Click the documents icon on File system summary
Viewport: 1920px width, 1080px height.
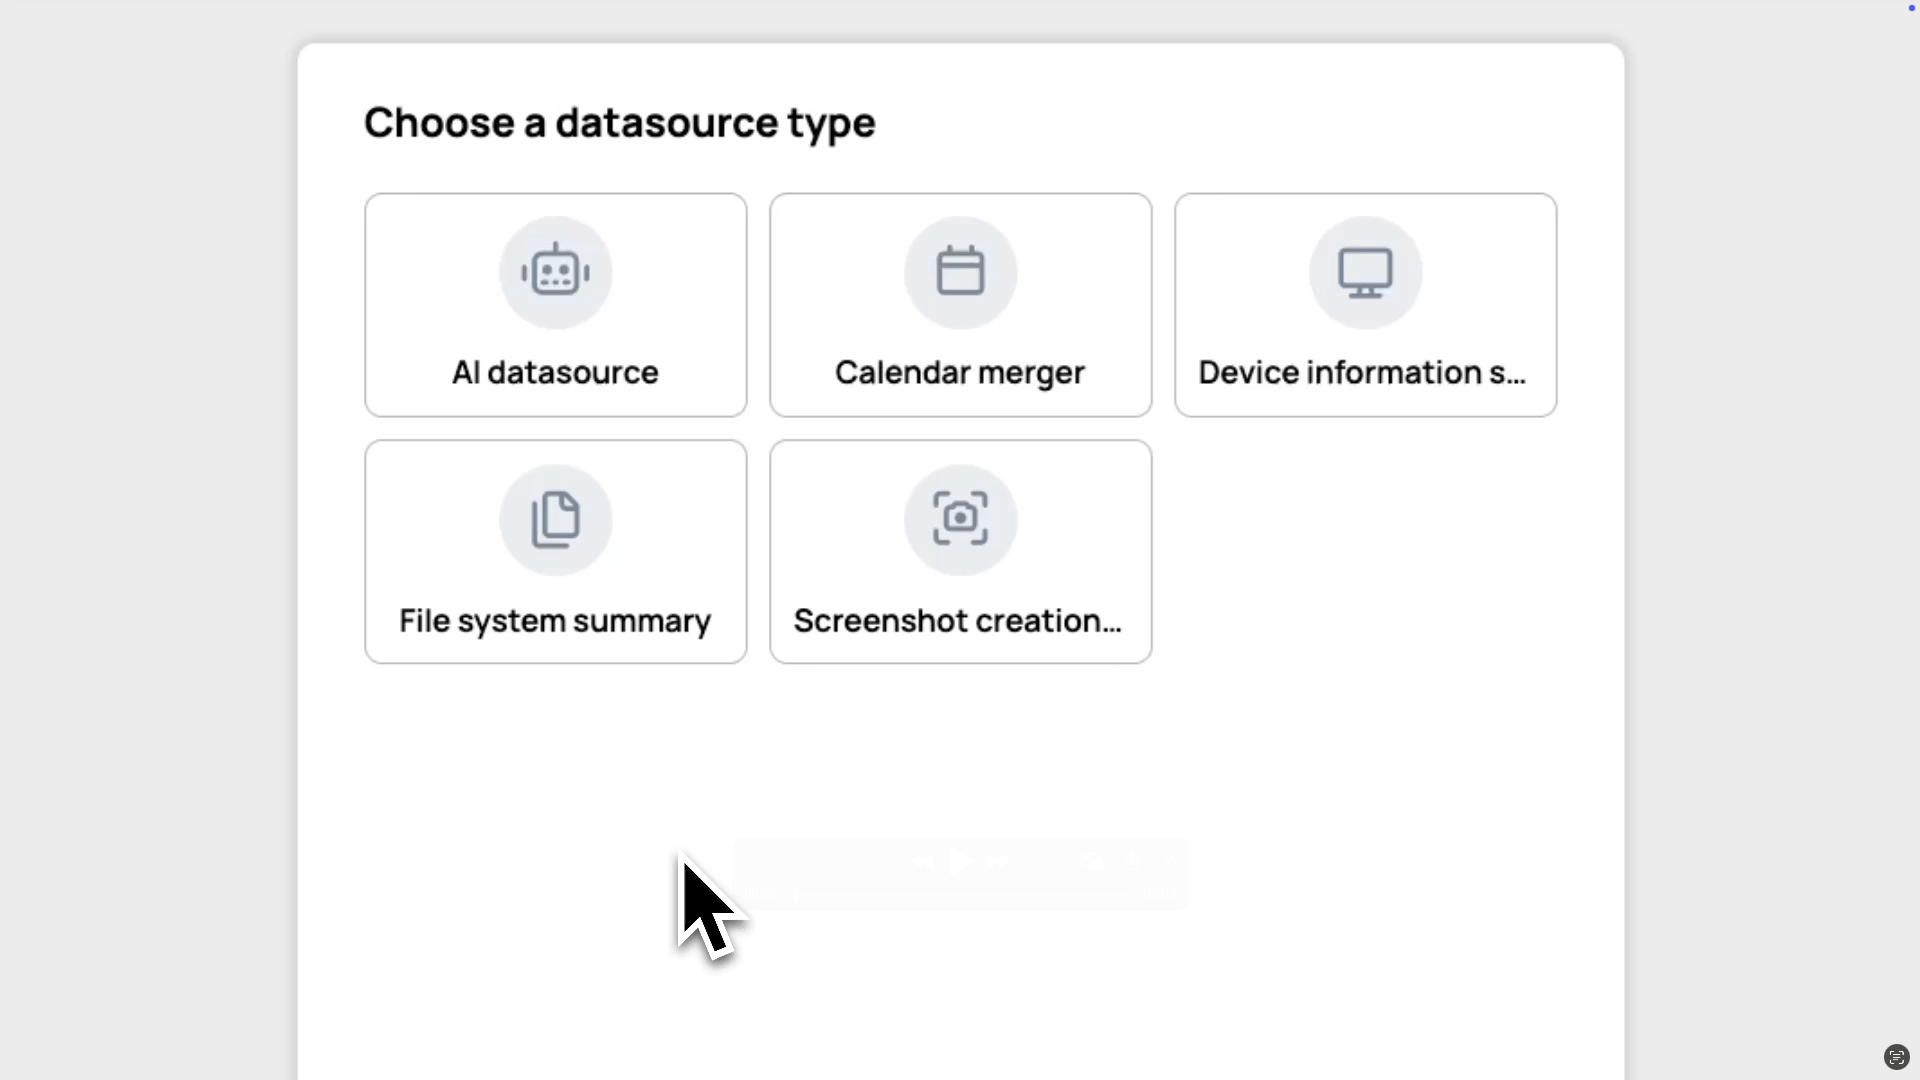tap(555, 519)
